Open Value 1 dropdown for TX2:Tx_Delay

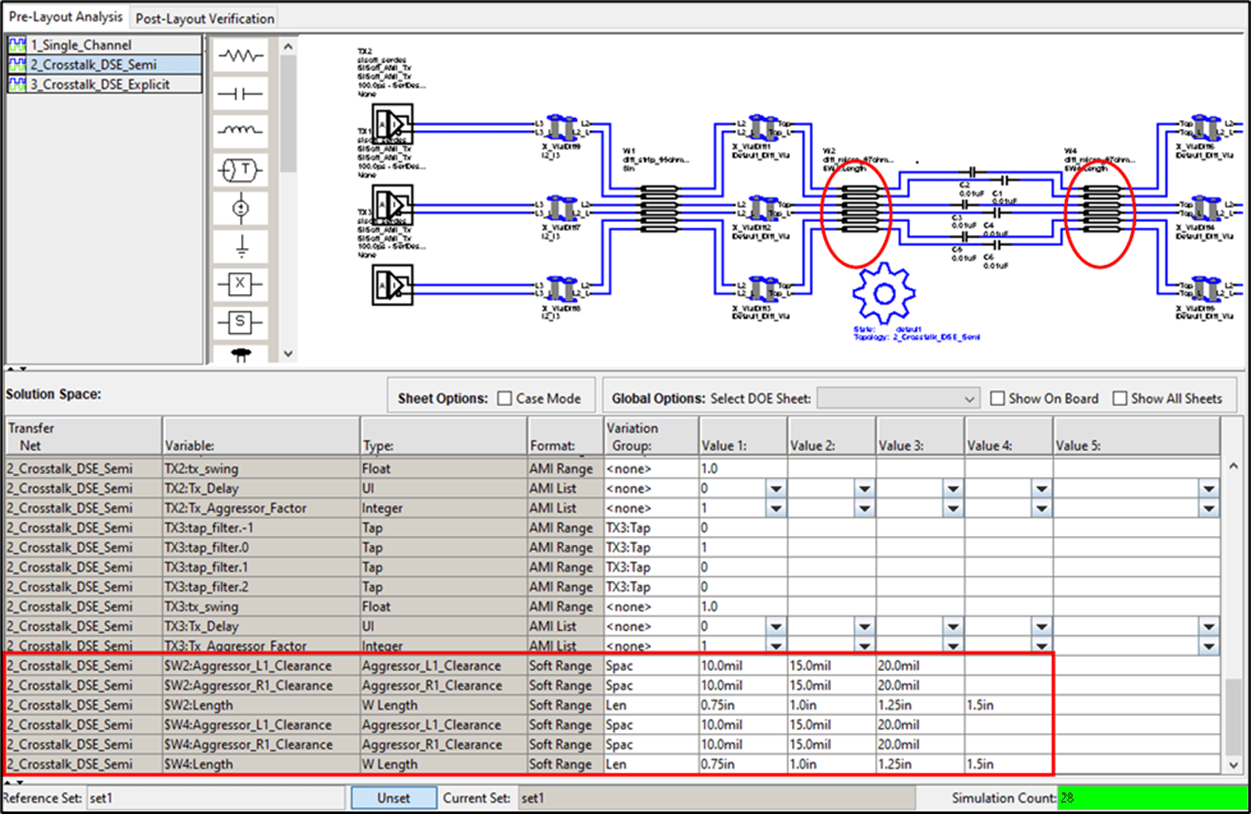click(776, 488)
